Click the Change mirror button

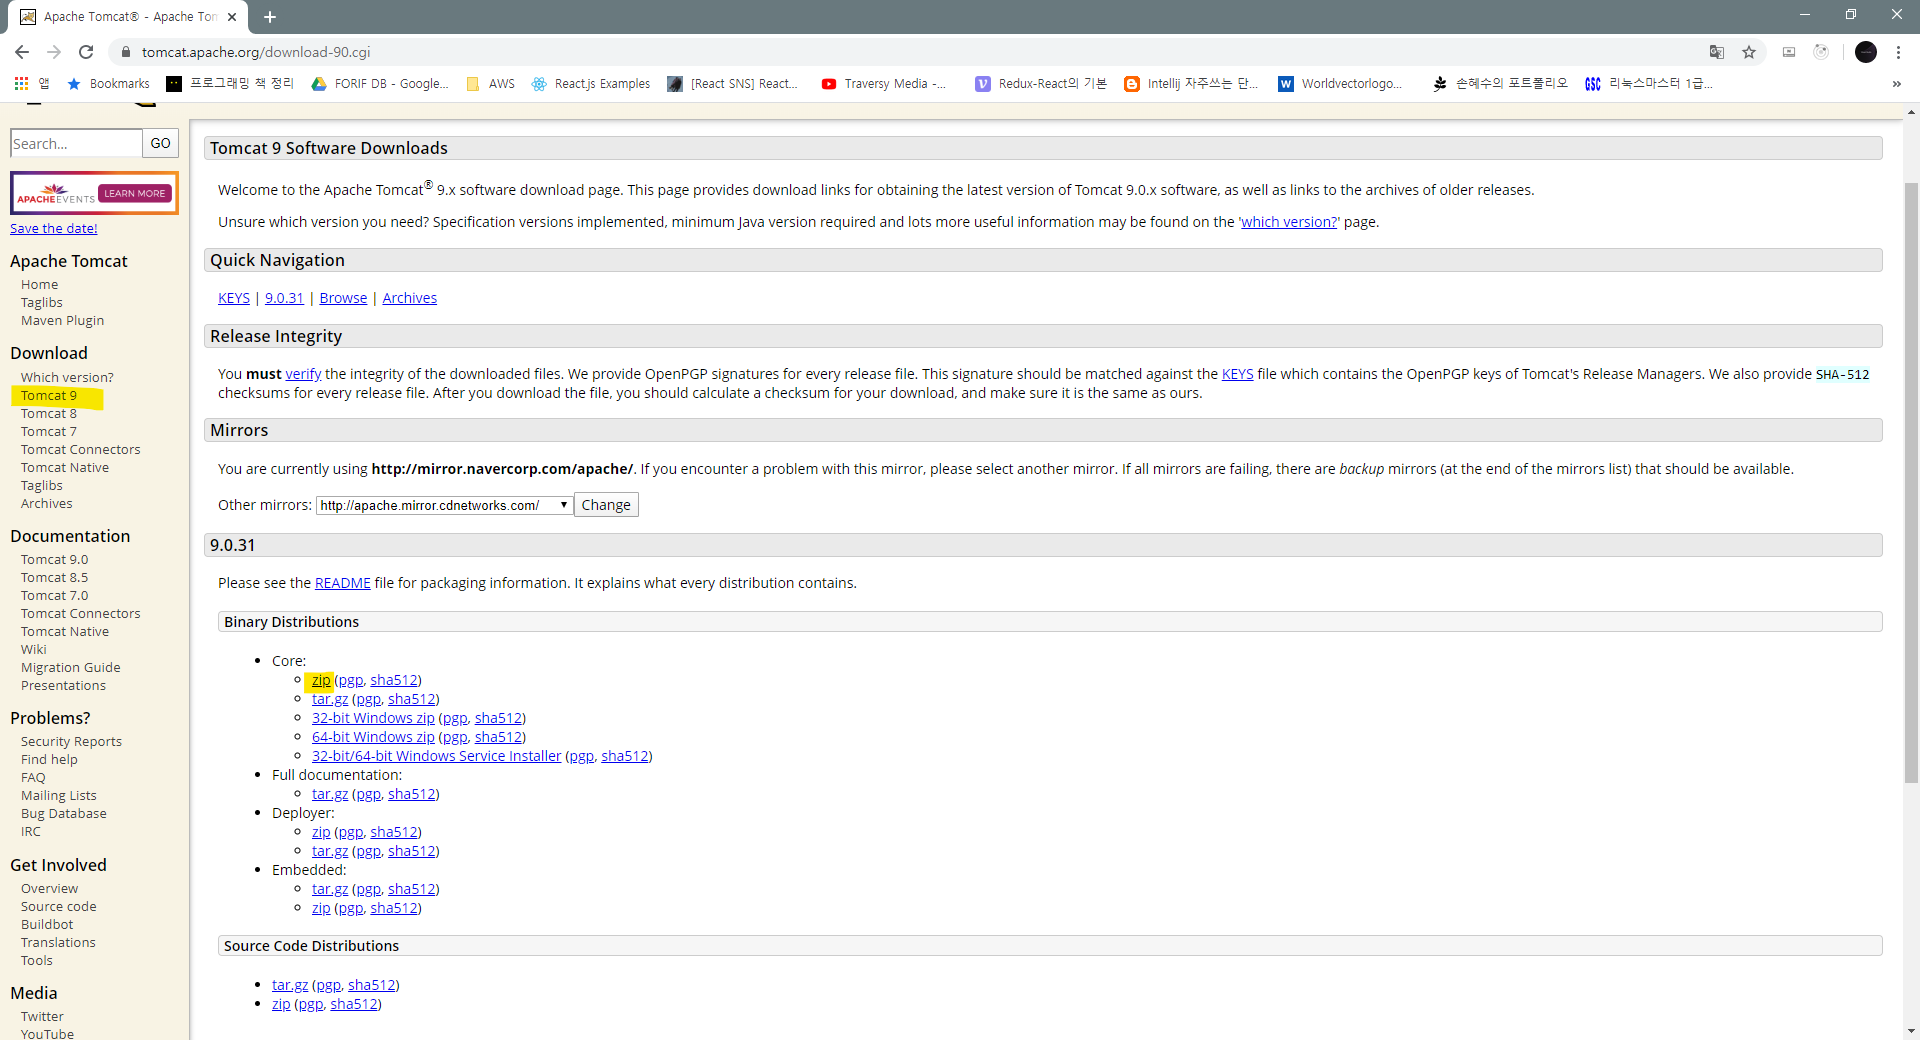click(606, 505)
